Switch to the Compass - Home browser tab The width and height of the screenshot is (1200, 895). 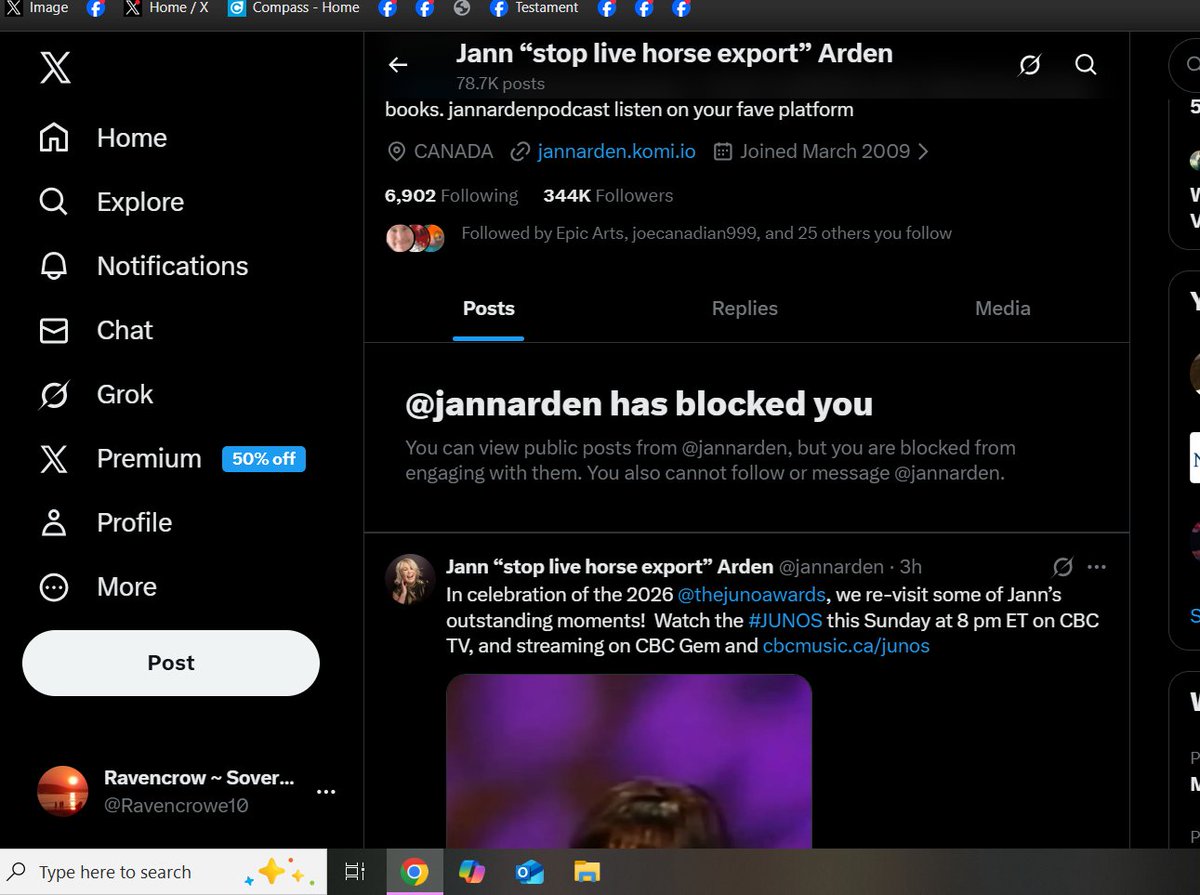click(x=293, y=8)
